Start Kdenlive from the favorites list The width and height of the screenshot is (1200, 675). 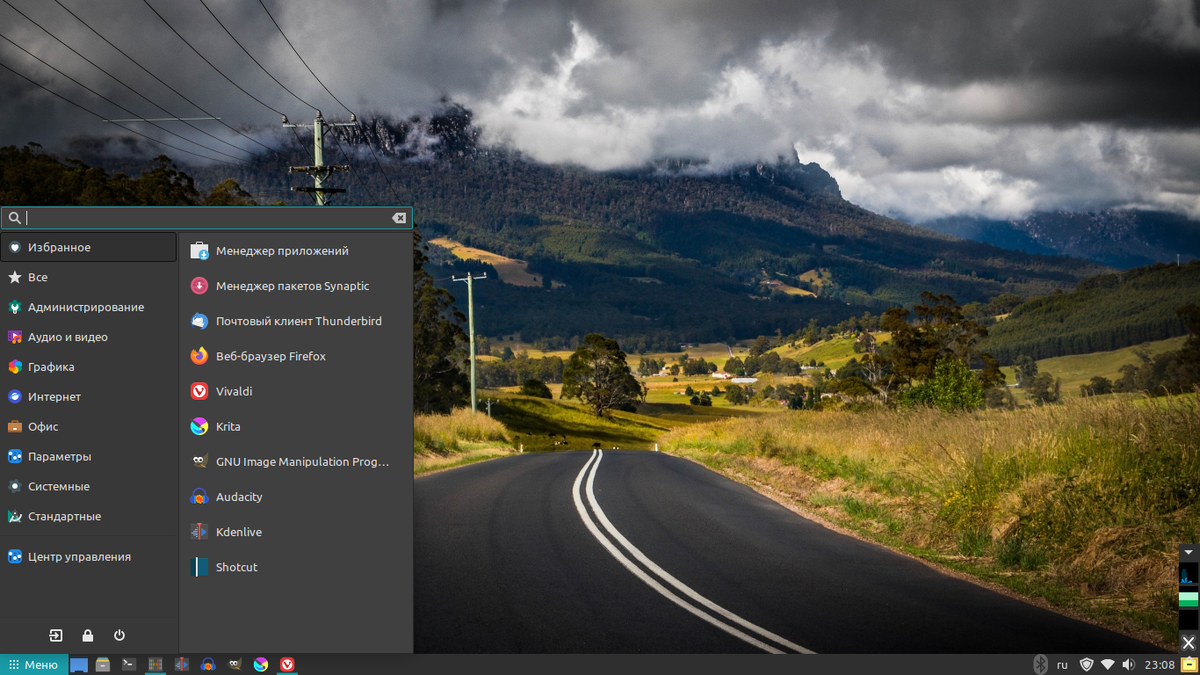click(296, 532)
